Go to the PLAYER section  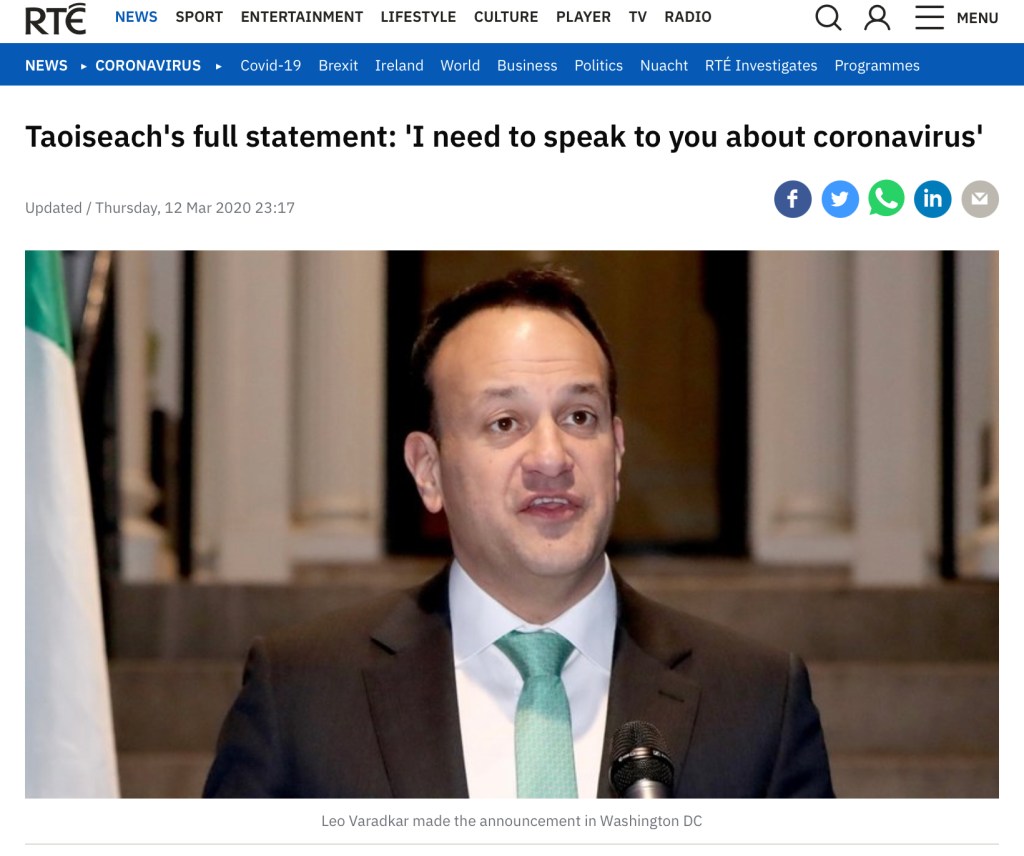point(583,17)
